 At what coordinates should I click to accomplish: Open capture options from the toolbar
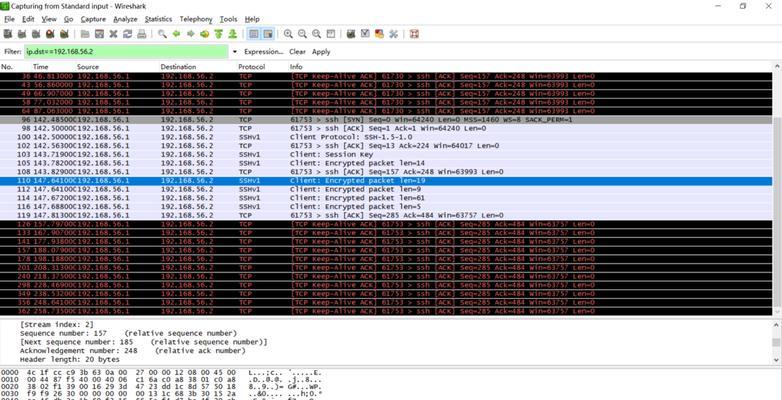click(x=21, y=34)
